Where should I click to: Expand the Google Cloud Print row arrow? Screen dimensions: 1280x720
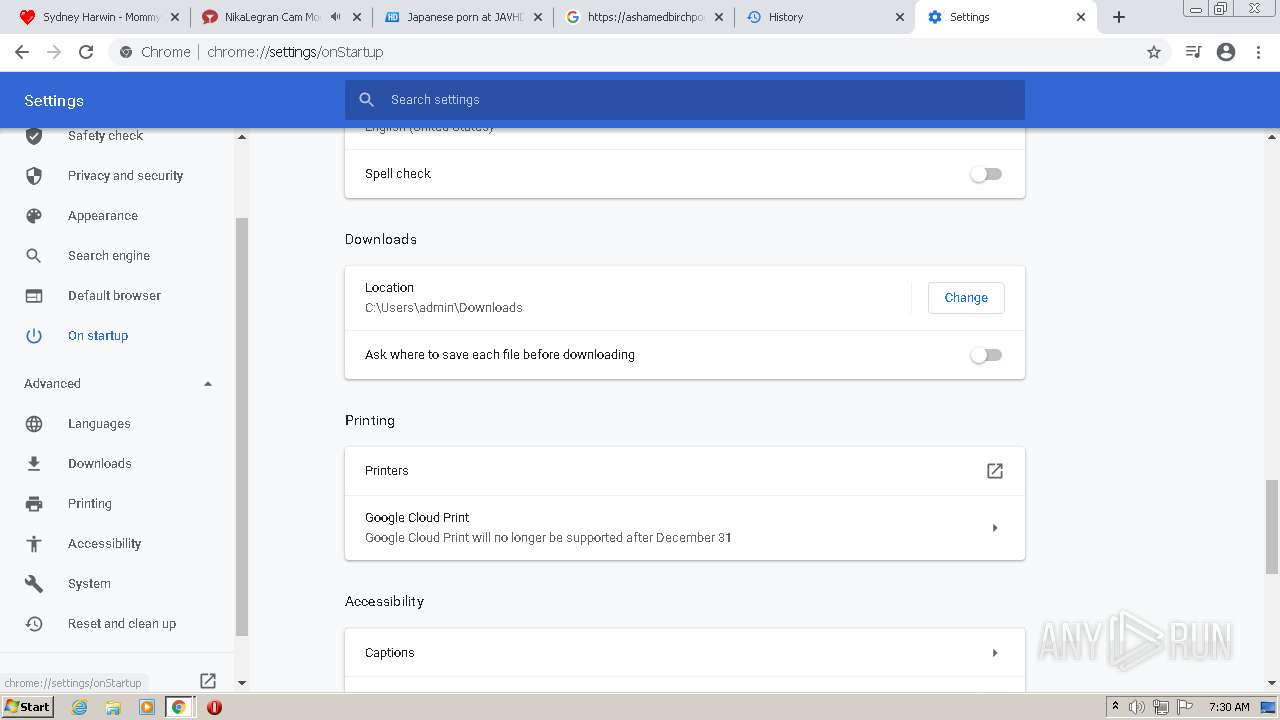pos(995,528)
